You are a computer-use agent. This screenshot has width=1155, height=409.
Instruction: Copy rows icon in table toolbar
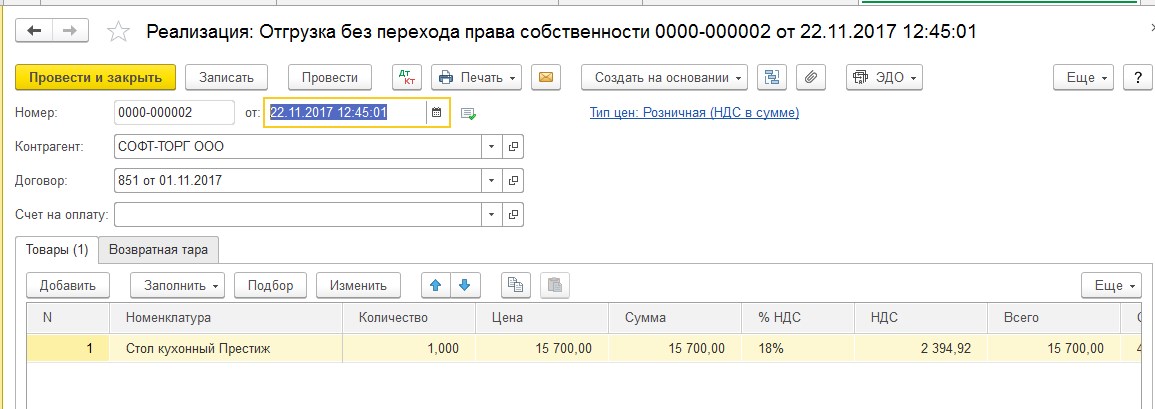tap(516, 285)
